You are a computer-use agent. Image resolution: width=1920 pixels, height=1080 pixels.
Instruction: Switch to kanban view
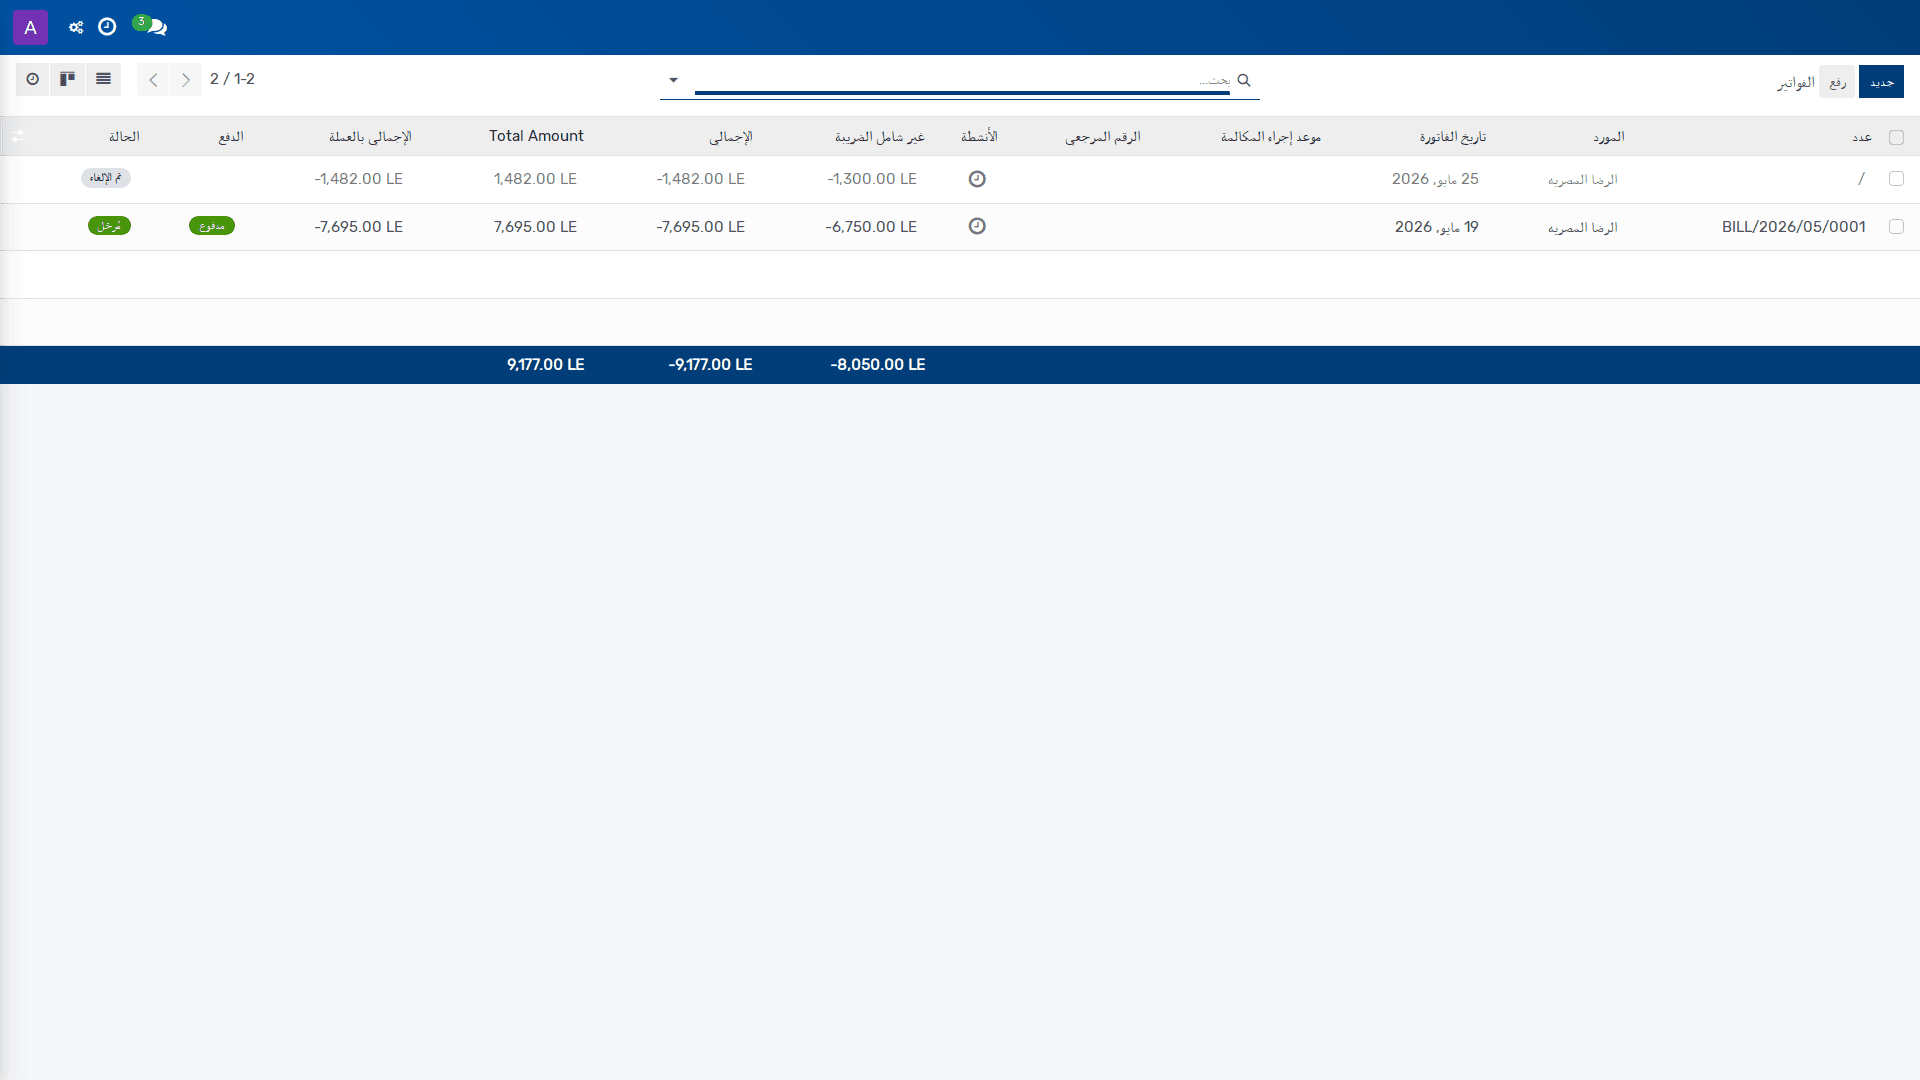[x=68, y=79]
